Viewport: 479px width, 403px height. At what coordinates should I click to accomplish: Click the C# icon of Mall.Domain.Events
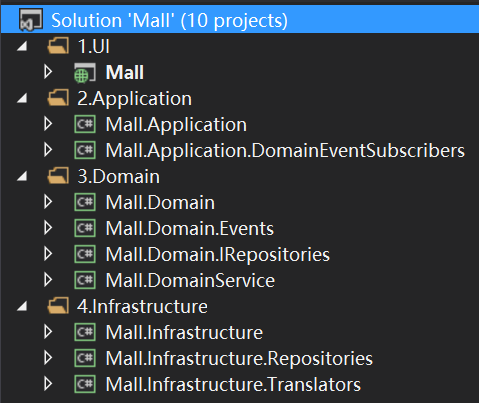pos(85,228)
